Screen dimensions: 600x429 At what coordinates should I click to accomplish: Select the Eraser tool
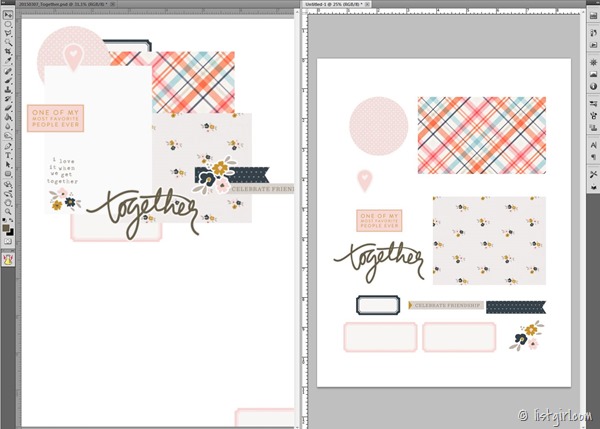coord(8,108)
